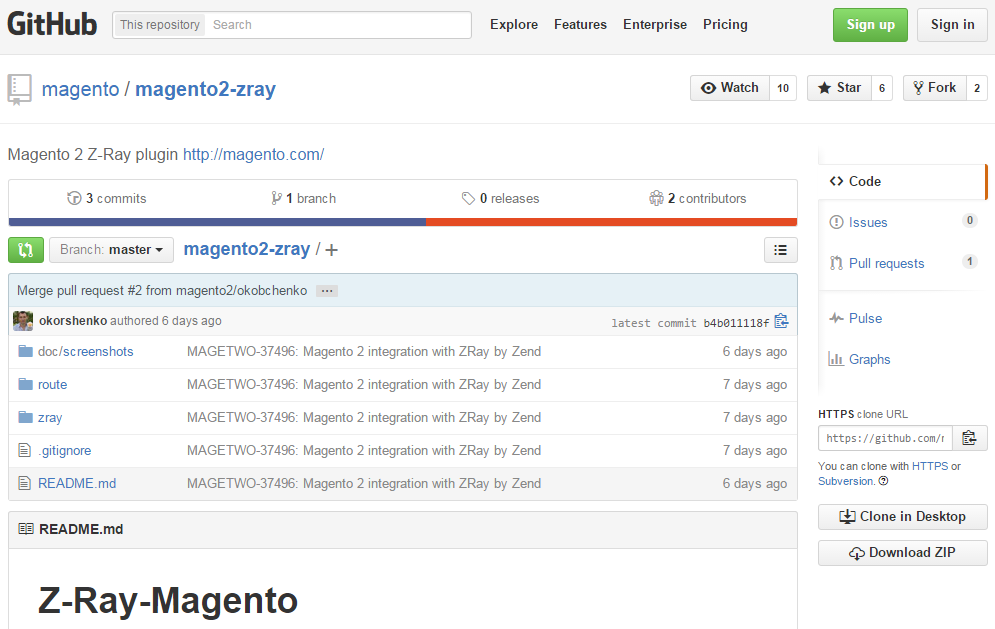Open the magento2-zray repository title link
Screen dimensions: 995x629
(x=206, y=89)
